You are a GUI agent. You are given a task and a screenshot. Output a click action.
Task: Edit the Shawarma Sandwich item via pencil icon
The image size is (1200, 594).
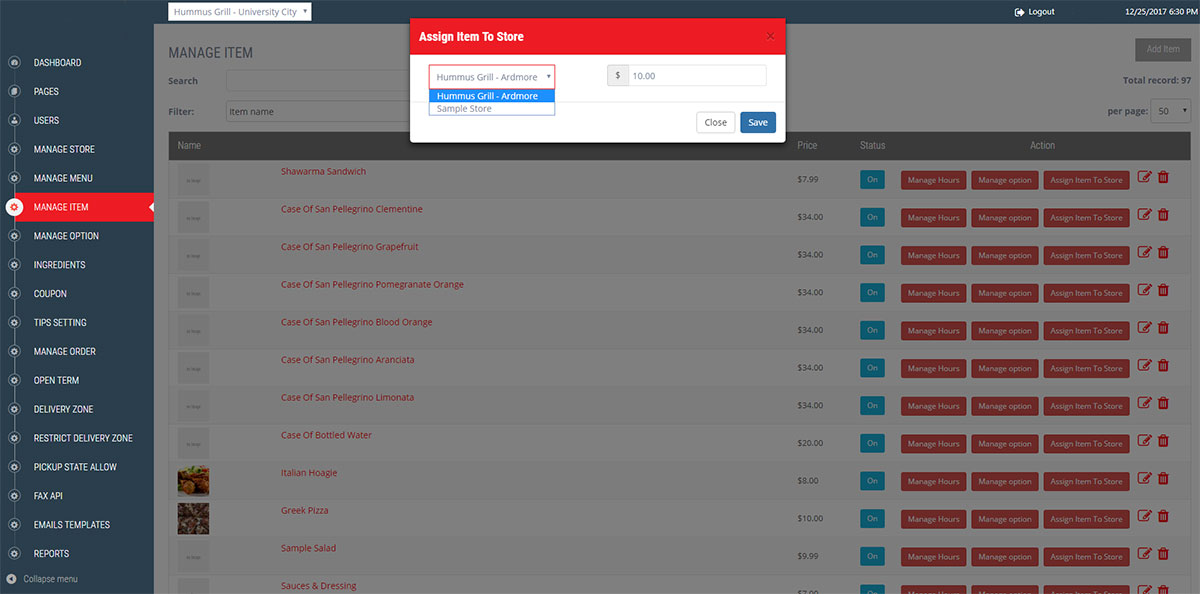1145,177
